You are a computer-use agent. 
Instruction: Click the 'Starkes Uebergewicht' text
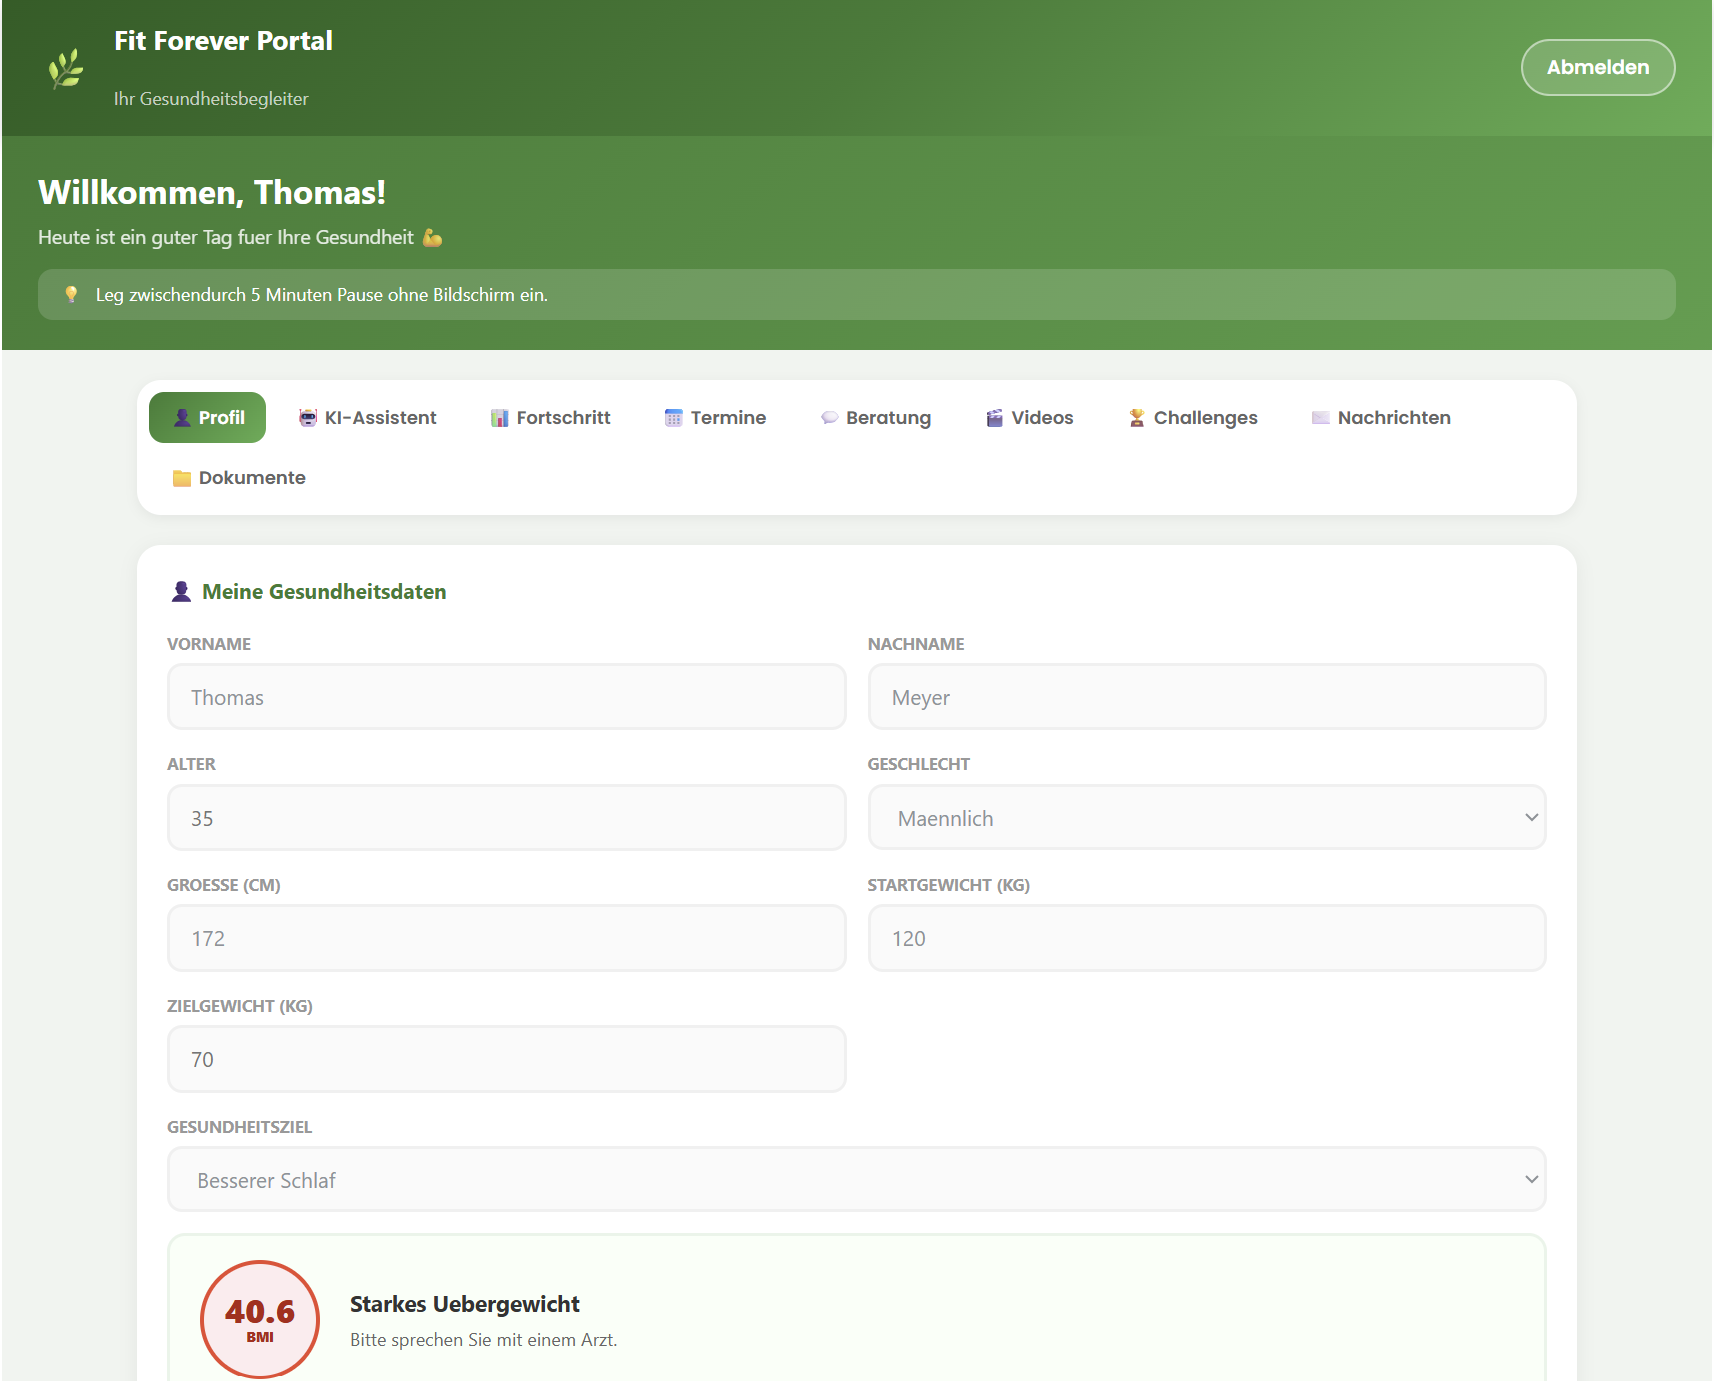(x=465, y=1304)
